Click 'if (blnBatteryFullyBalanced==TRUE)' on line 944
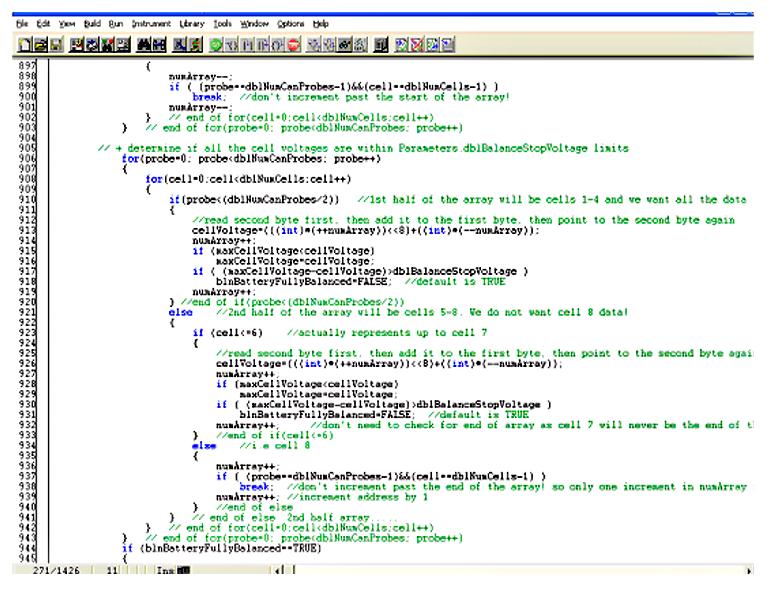 tap(221, 548)
